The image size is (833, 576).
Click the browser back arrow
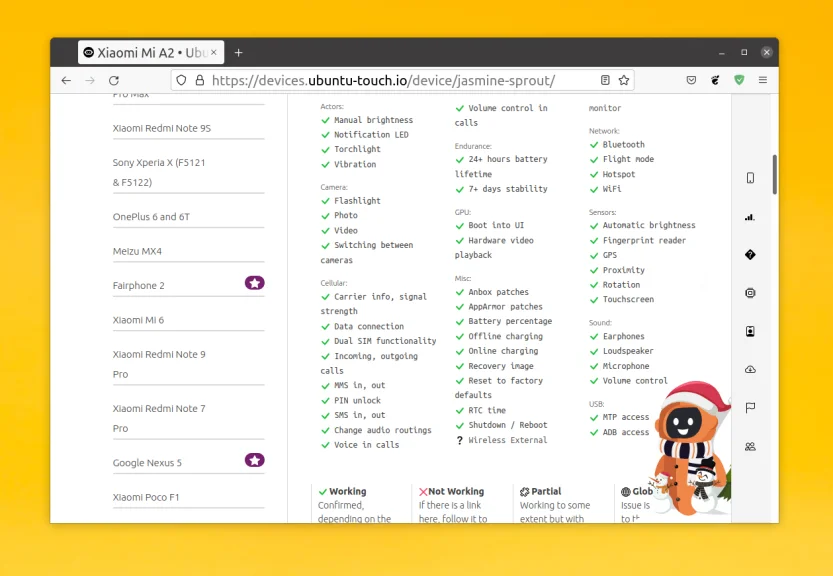66,80
